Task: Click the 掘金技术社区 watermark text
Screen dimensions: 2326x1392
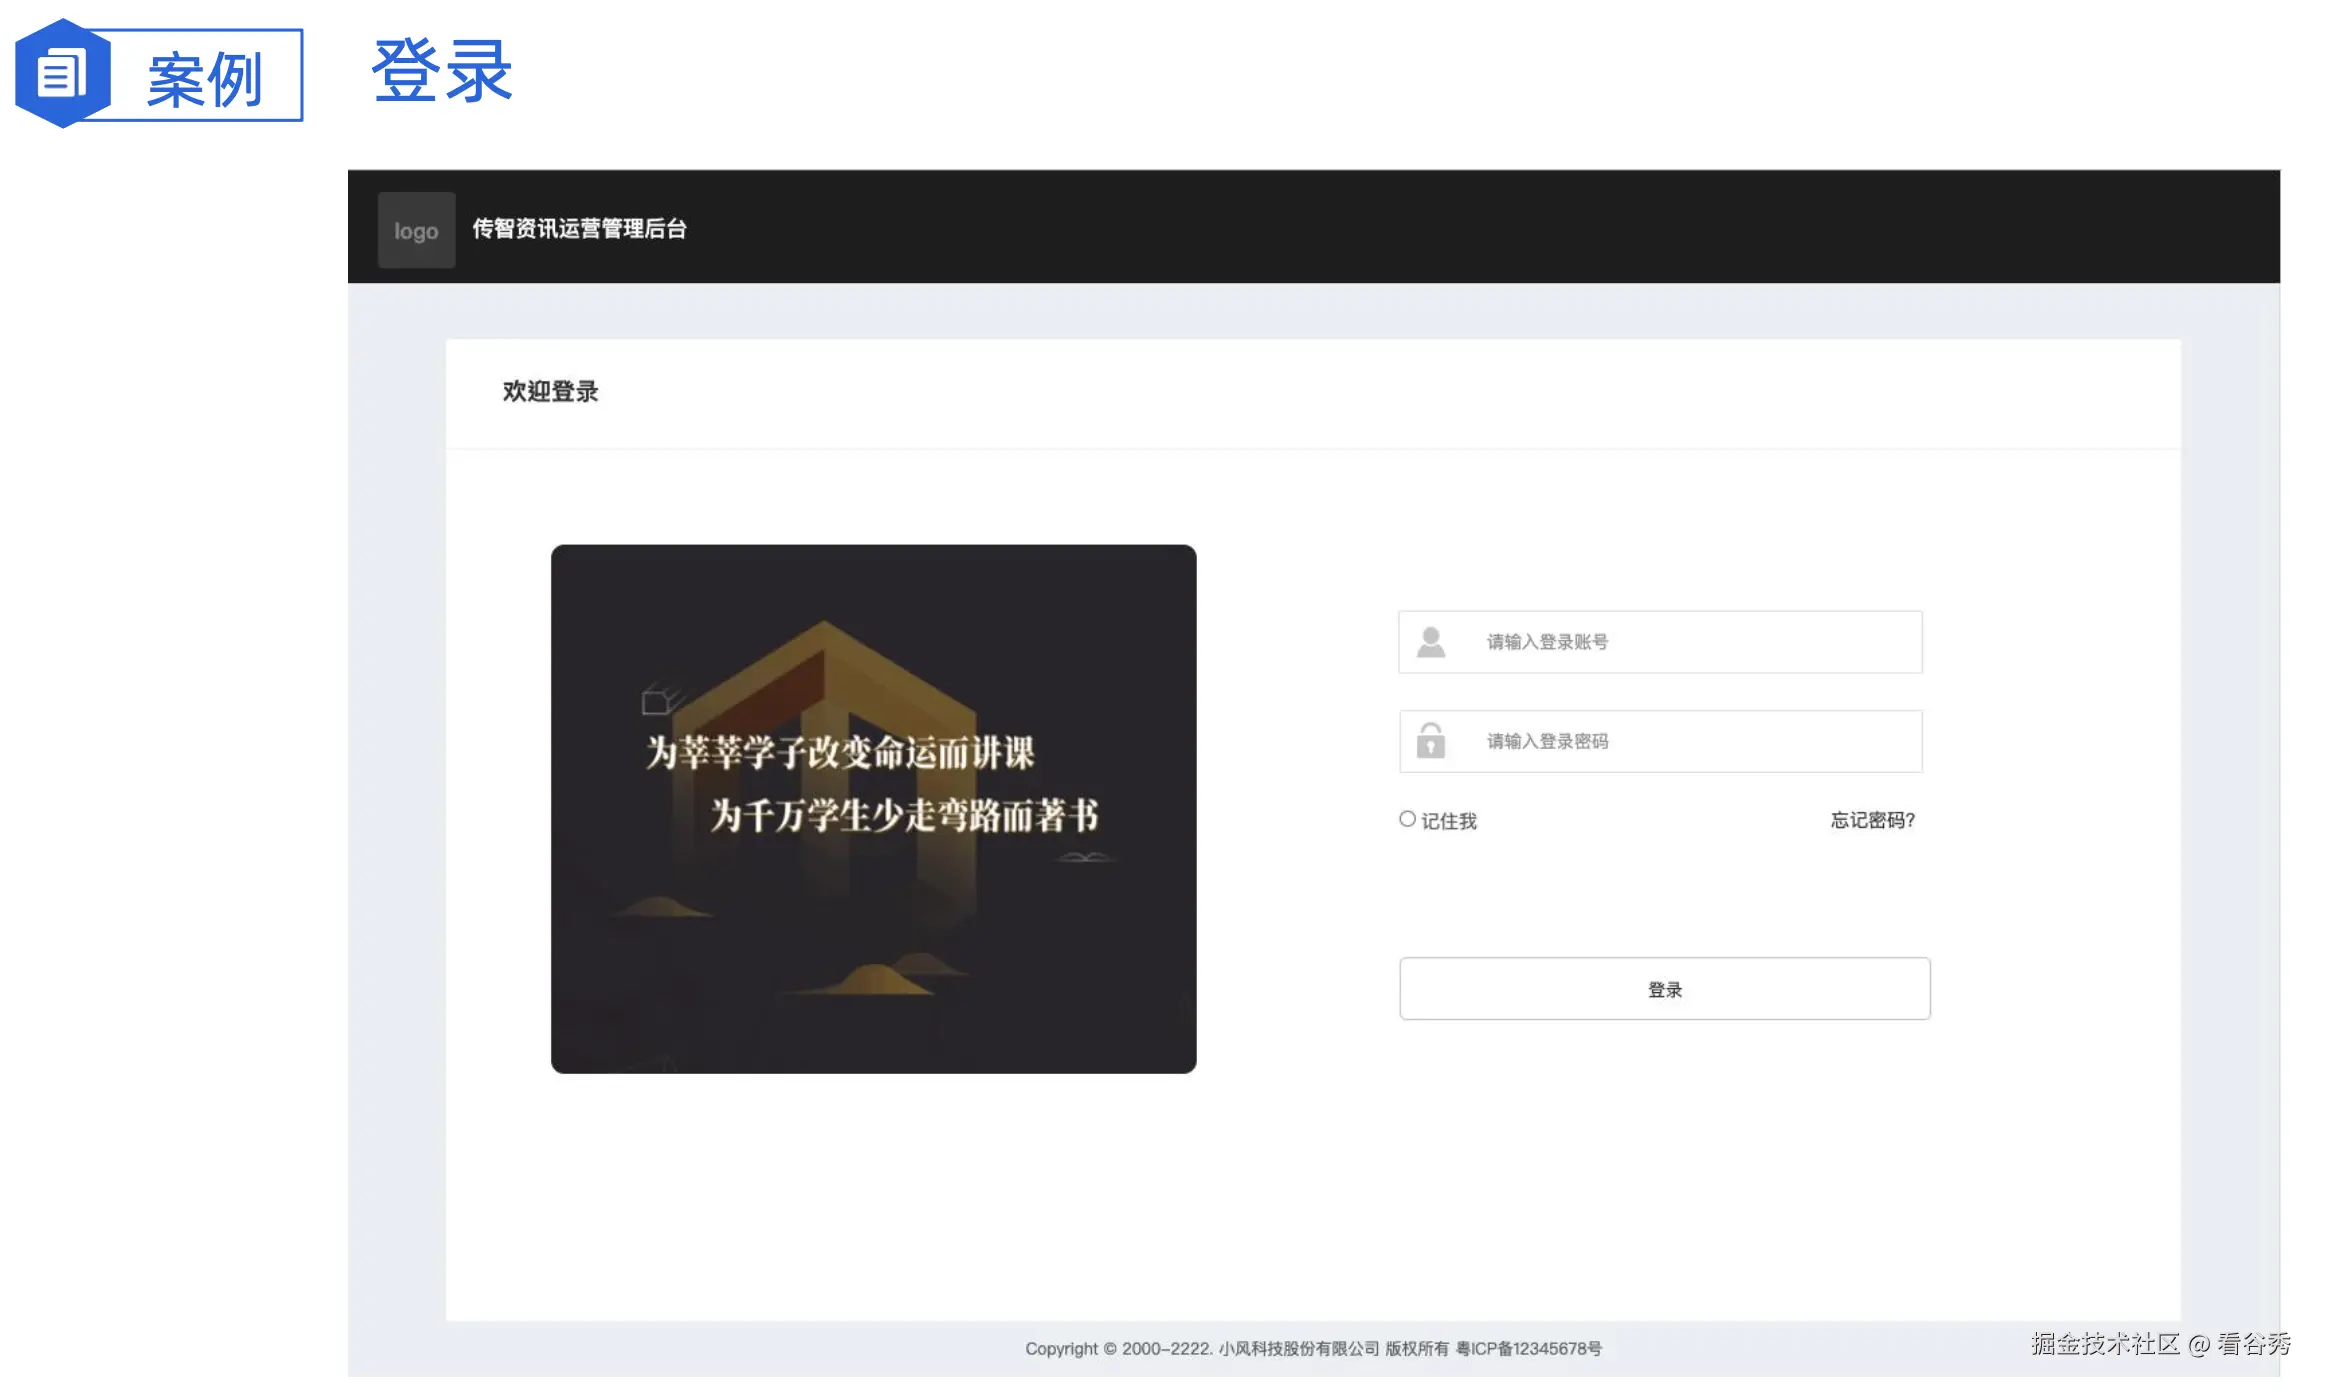Action: tap(2104, 1344)
